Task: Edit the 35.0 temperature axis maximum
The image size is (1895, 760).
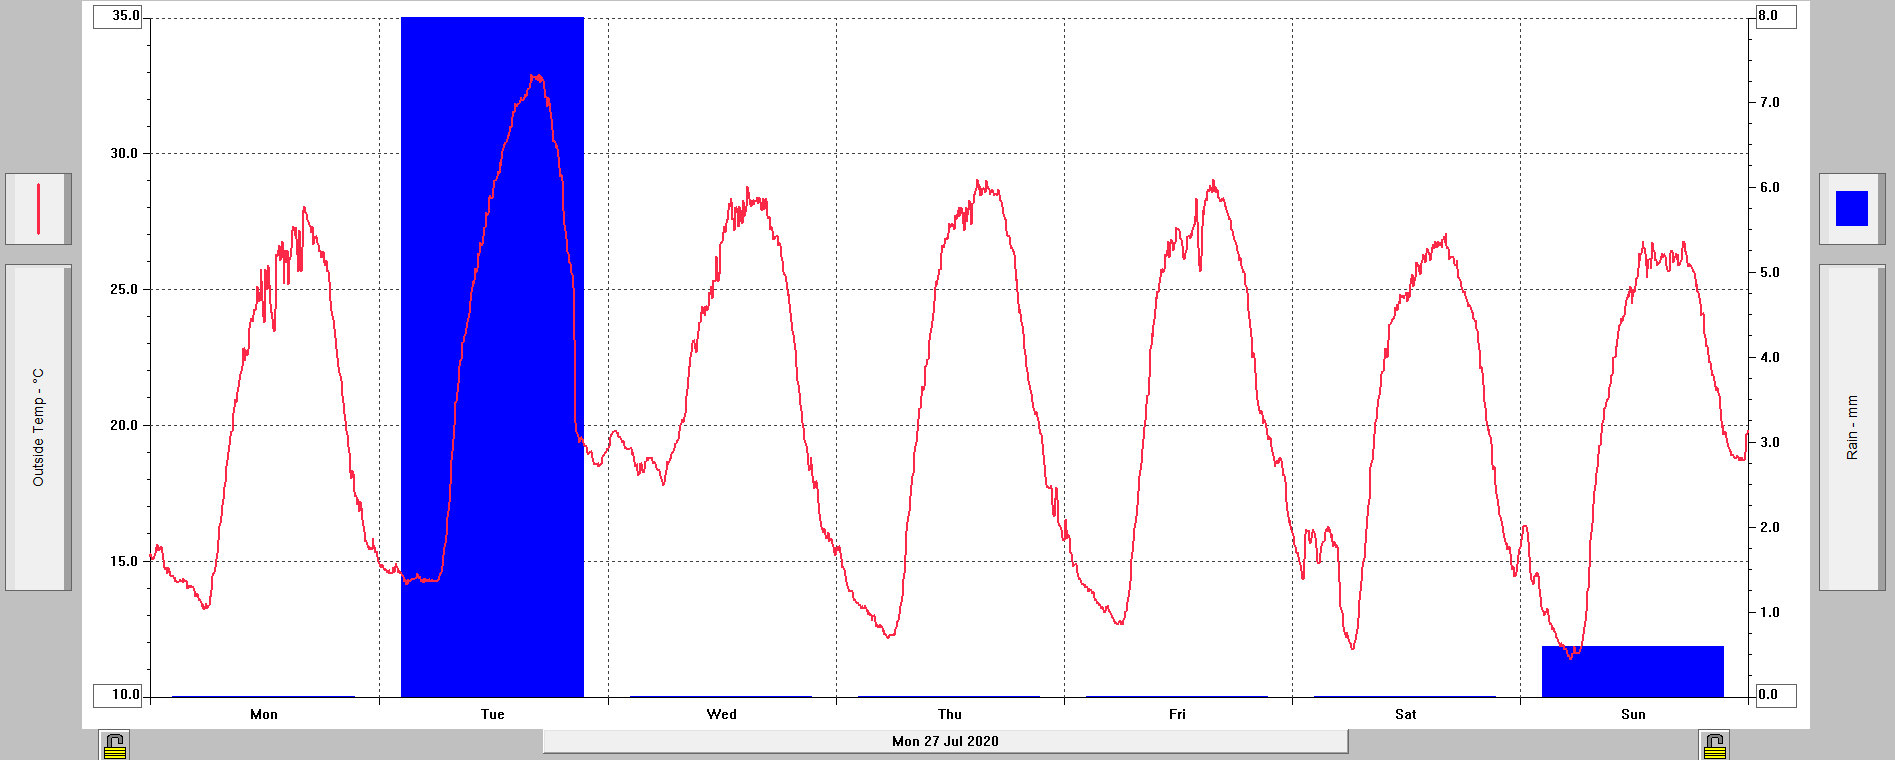Action: [x=118, y=16]
